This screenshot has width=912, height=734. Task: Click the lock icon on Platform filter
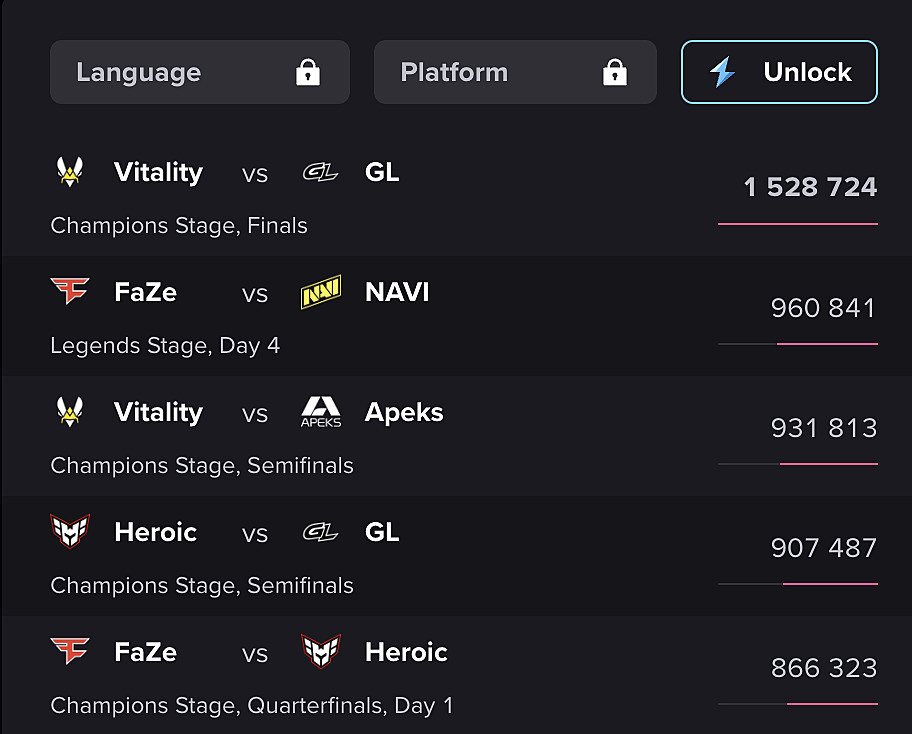615,72
